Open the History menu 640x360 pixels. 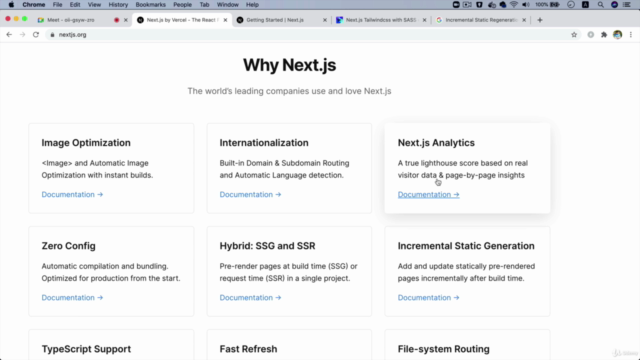click(x=118, y=4)
